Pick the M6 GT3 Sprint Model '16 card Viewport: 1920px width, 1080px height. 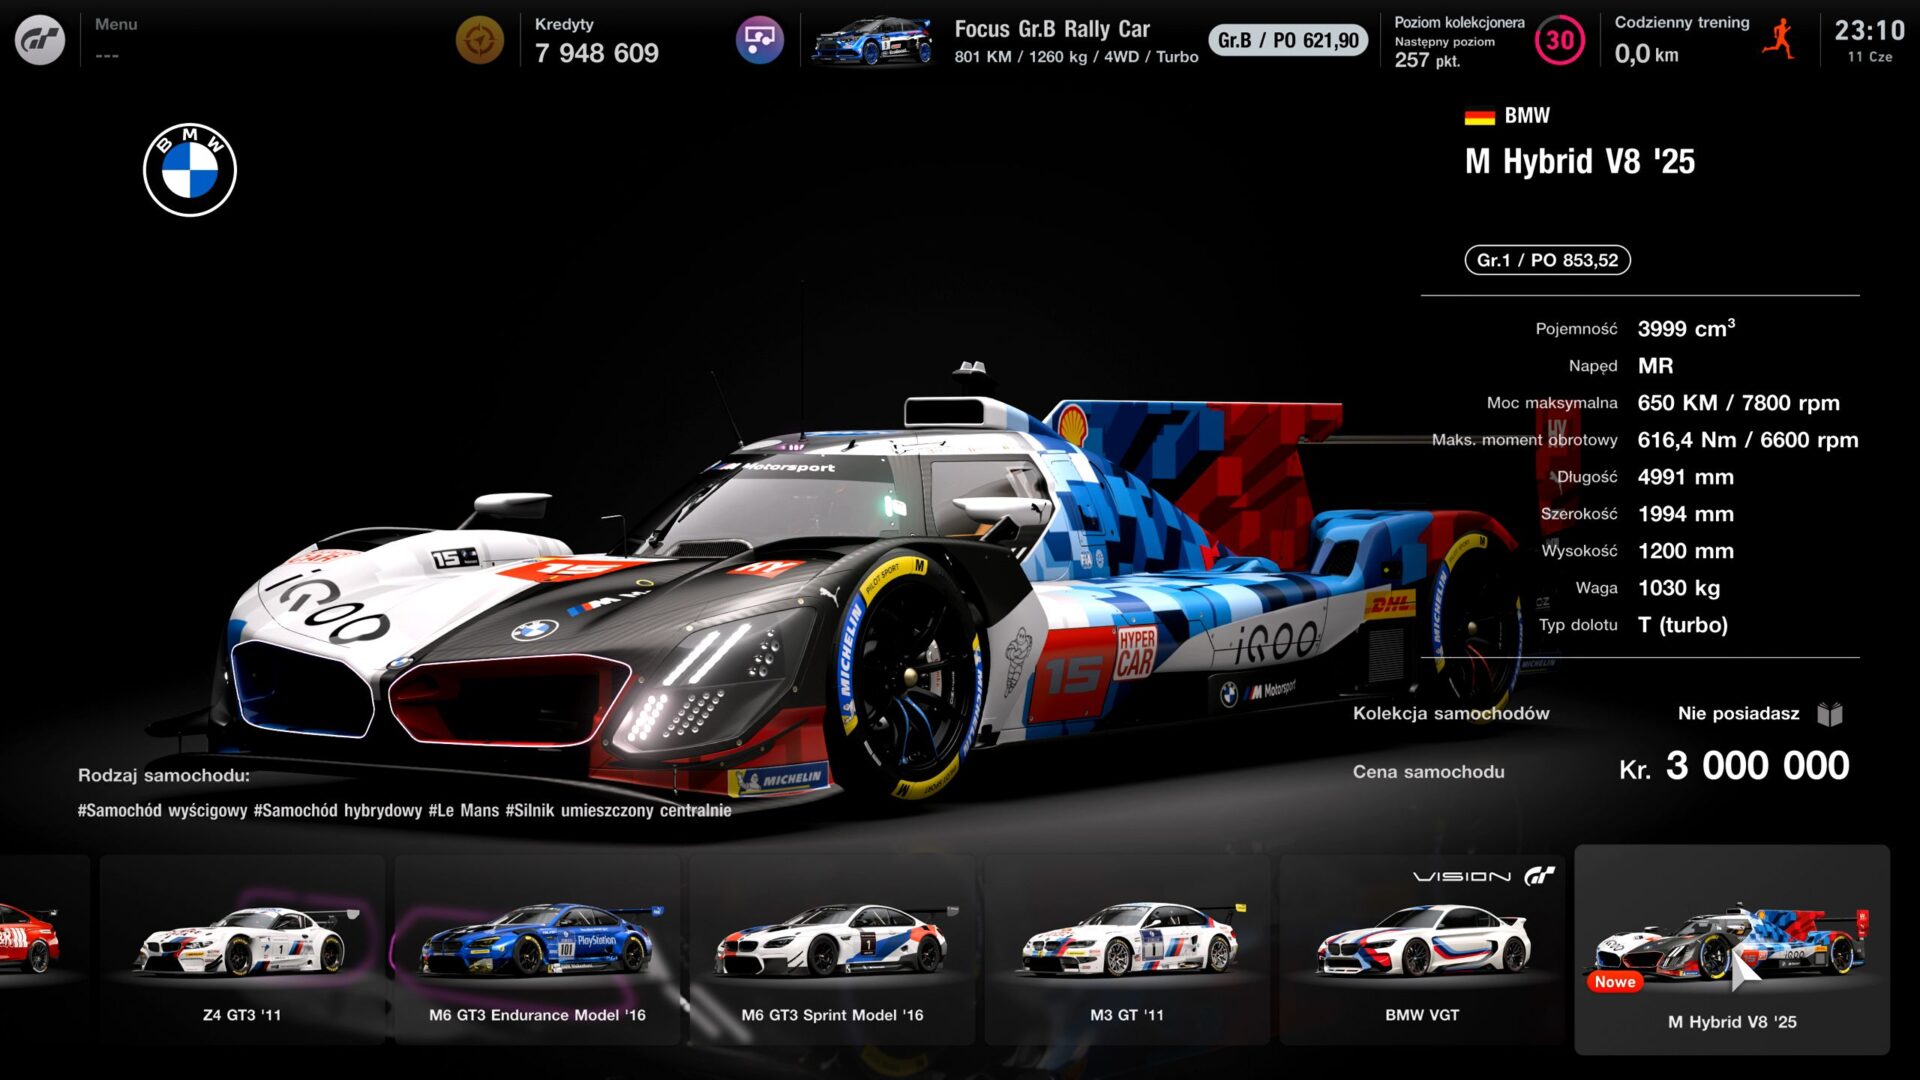[x=832, y=950]
